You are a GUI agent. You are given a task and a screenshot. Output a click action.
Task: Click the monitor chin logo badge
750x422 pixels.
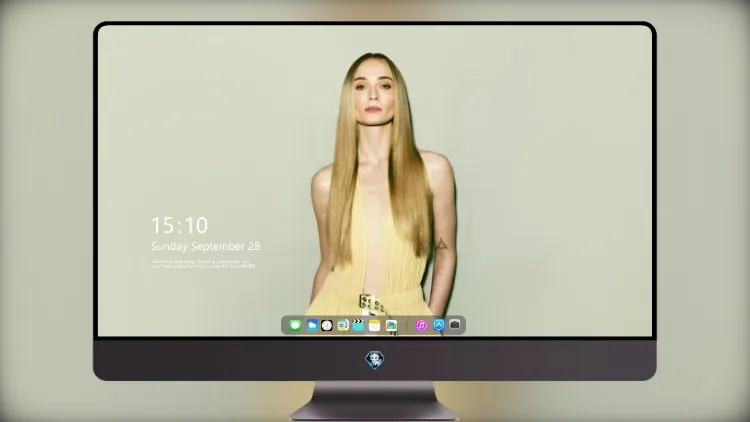coord(375,360)
